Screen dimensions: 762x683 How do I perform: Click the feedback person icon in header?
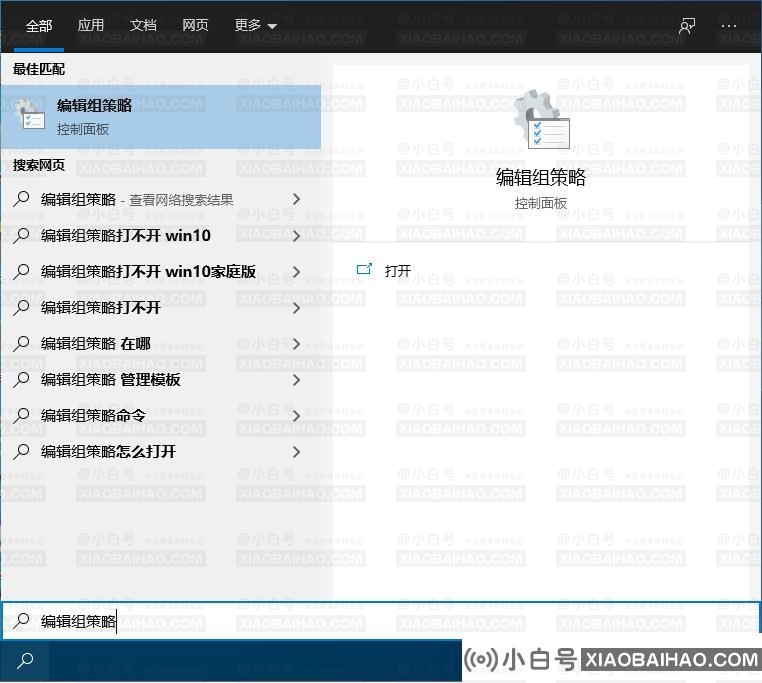click(687, 26)
